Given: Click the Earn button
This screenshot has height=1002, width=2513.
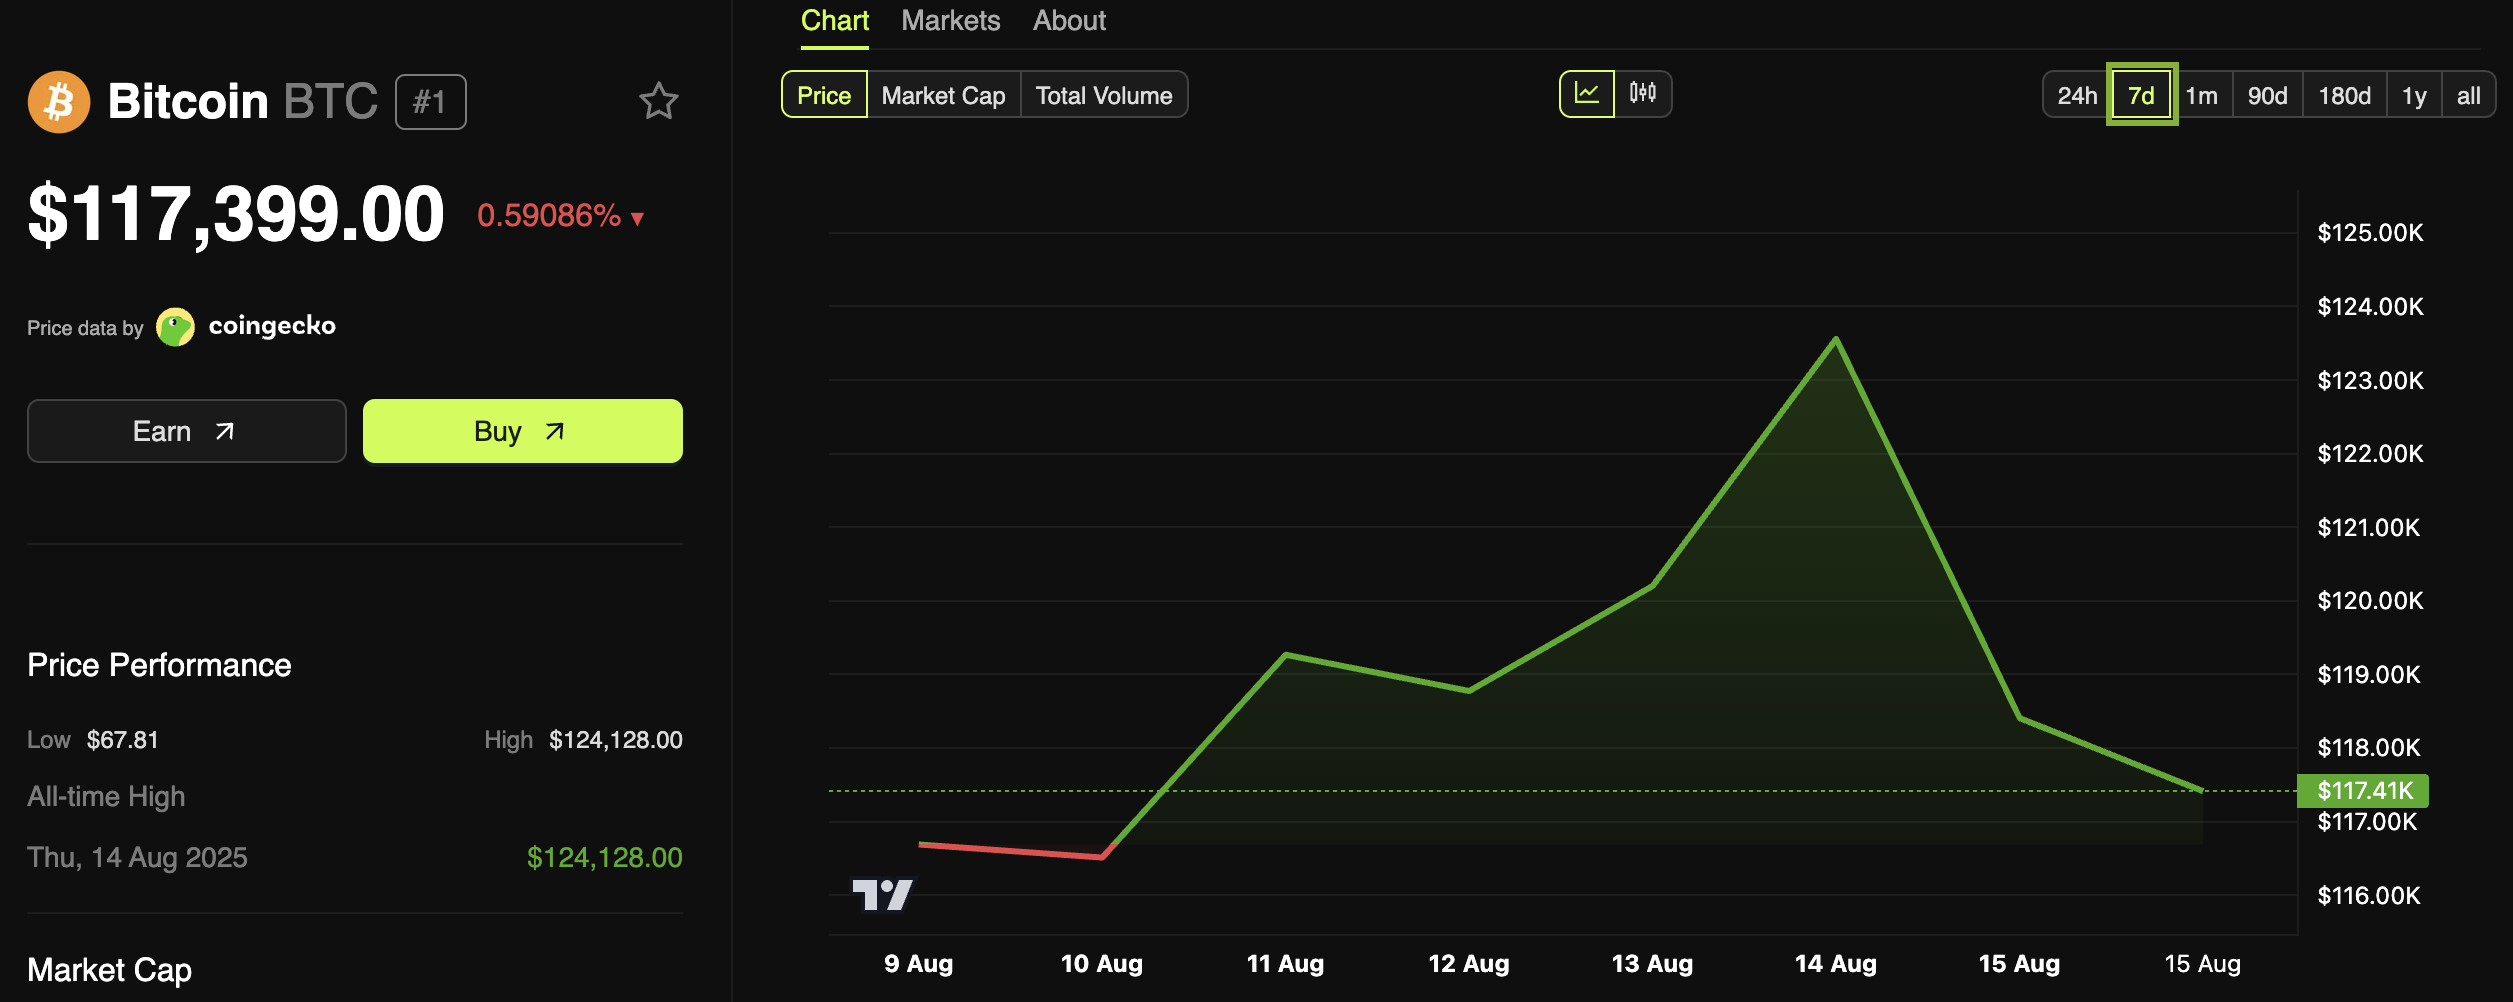Looking at the screenshot, I should [186, 430].
